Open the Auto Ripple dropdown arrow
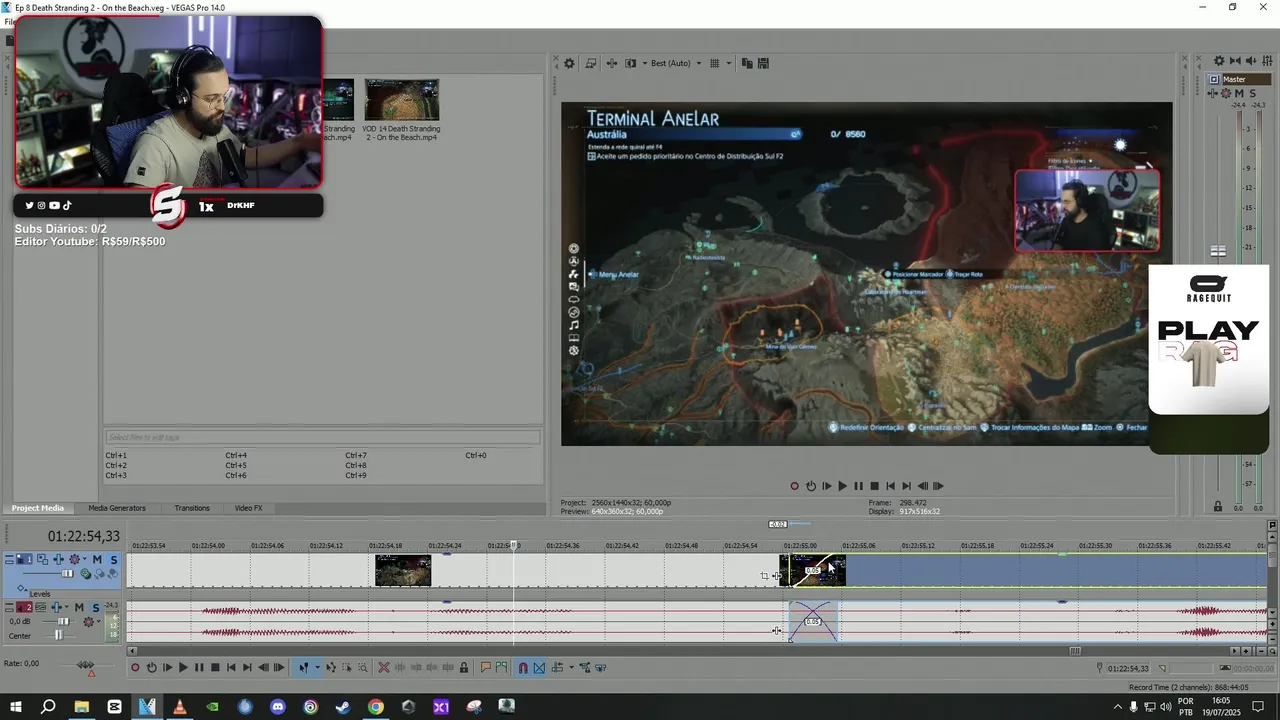 (x=570, y=667)
